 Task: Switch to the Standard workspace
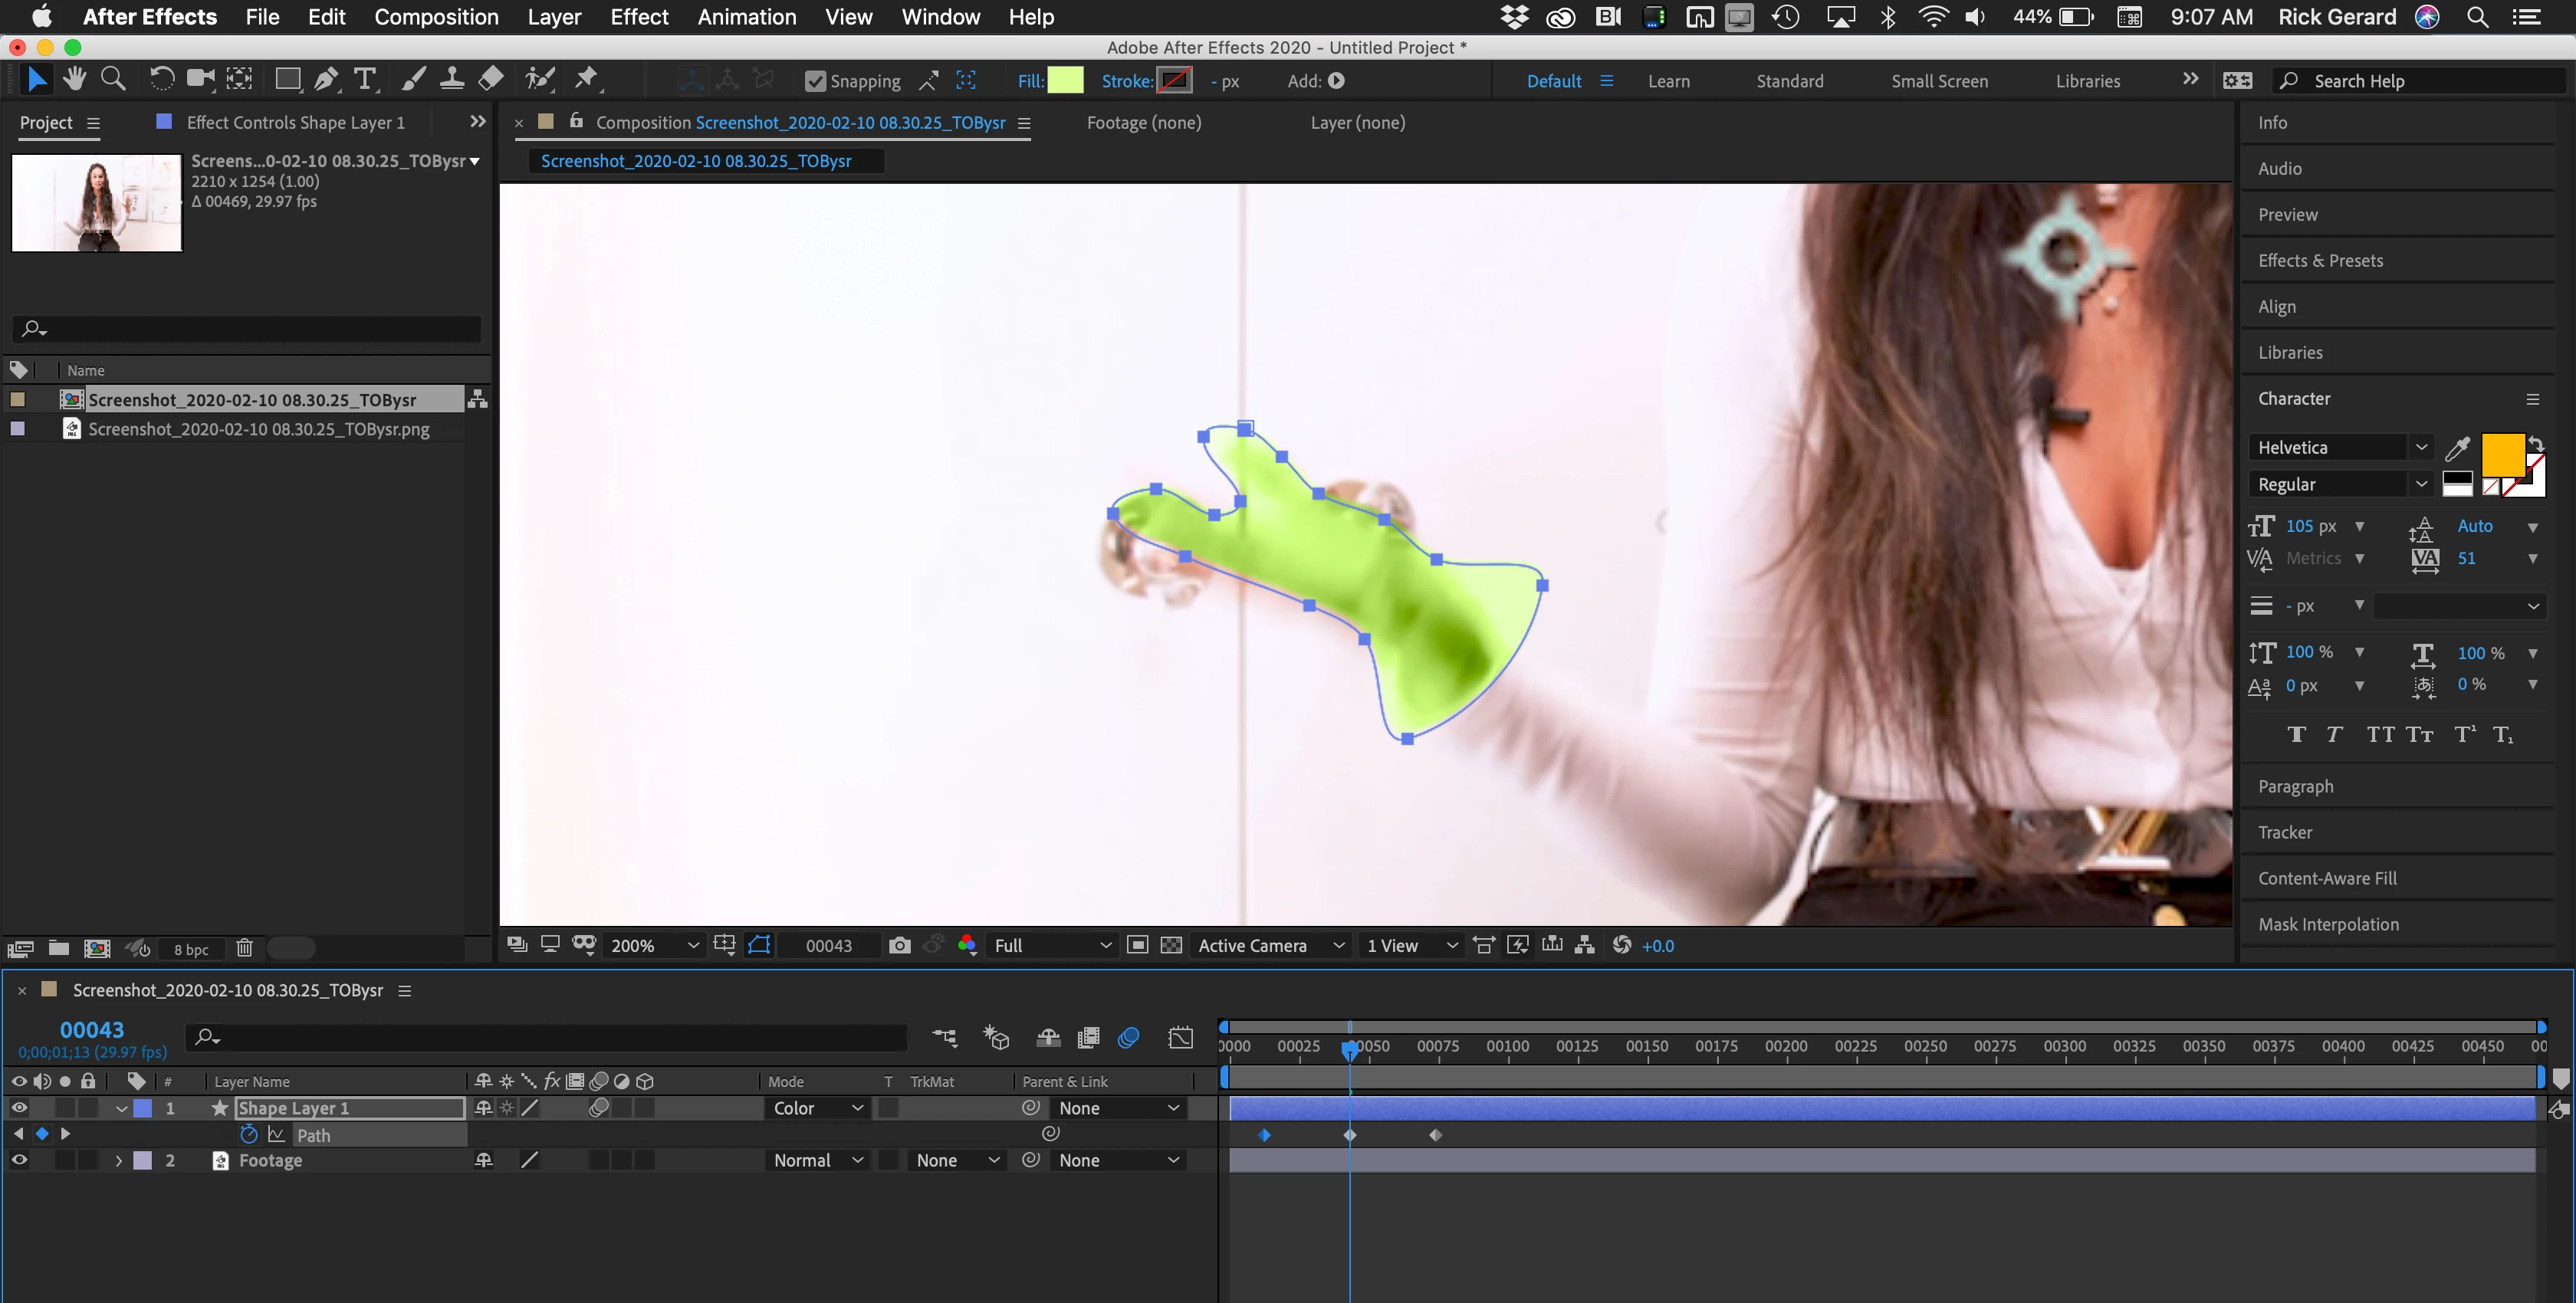pos(1789,81)
